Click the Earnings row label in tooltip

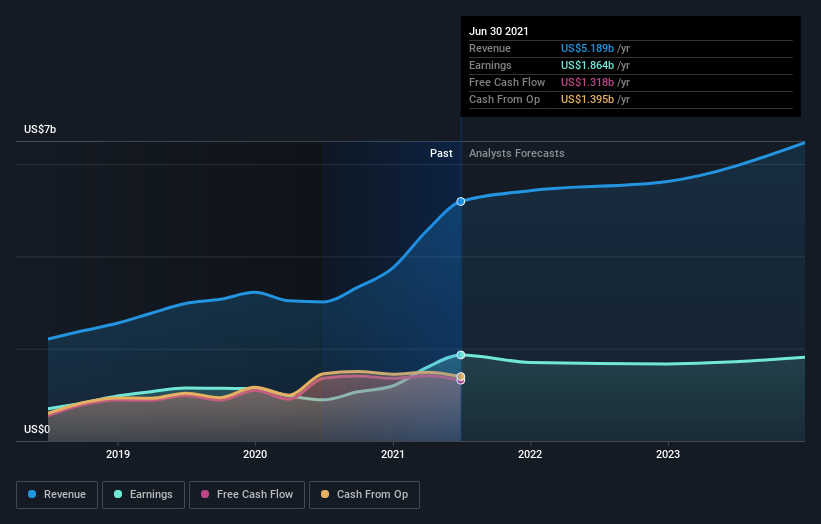tap(490, 65)
